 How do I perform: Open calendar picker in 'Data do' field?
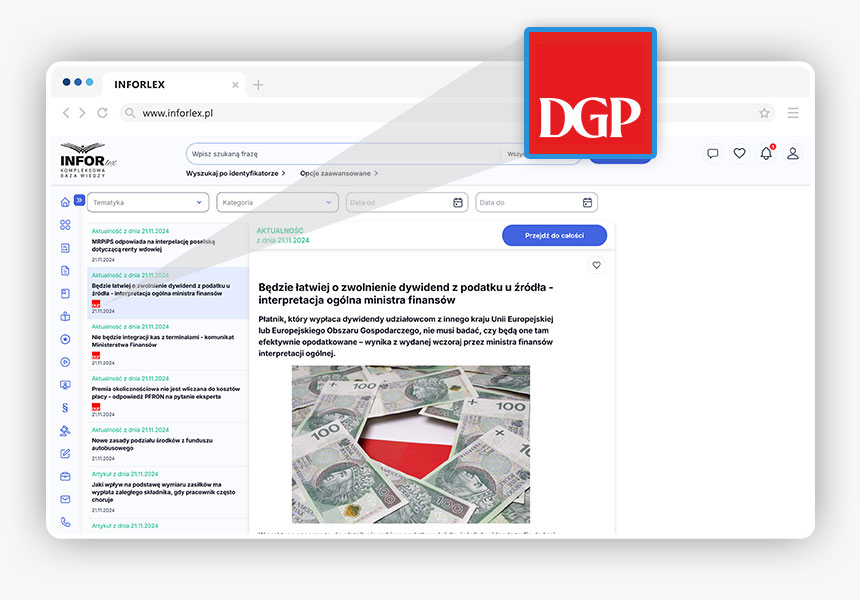point(587,202)
